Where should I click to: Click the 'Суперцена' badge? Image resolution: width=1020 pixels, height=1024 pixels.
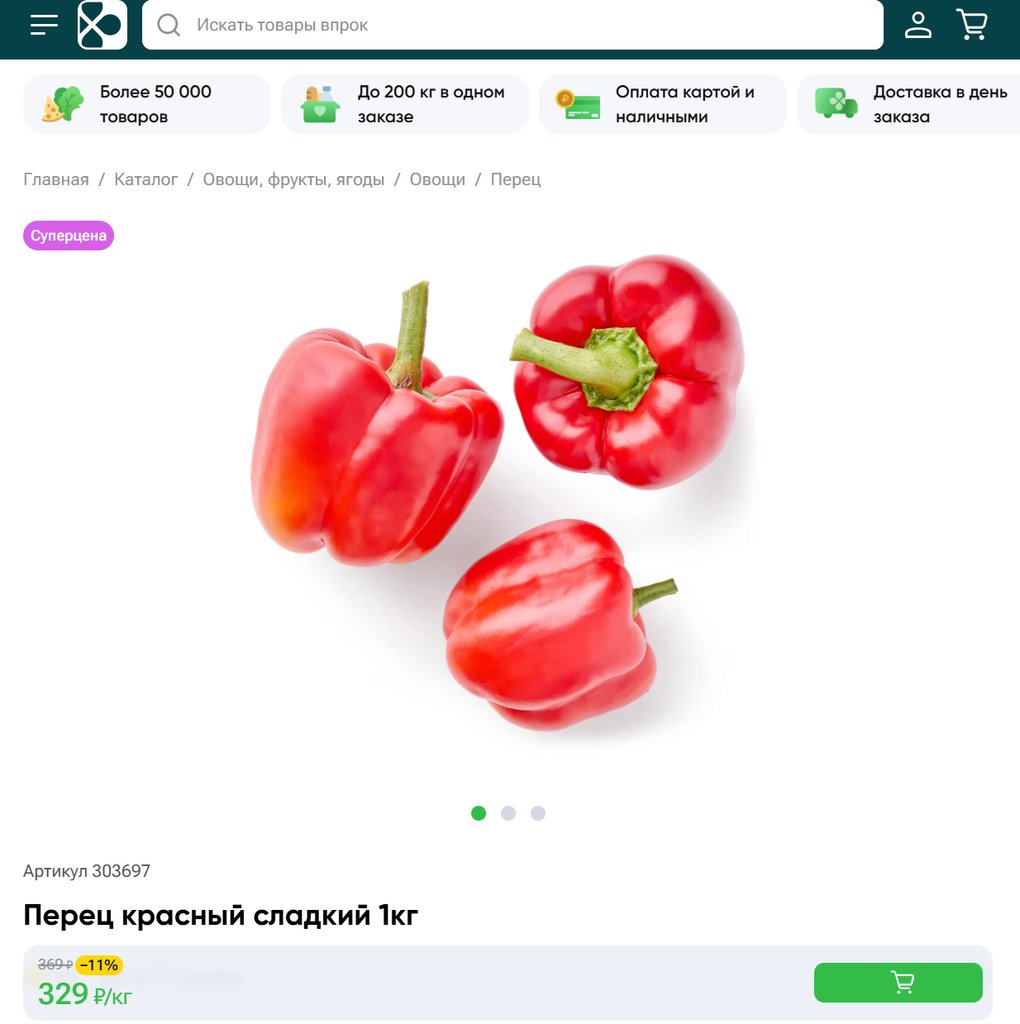[x=69, y=236]
